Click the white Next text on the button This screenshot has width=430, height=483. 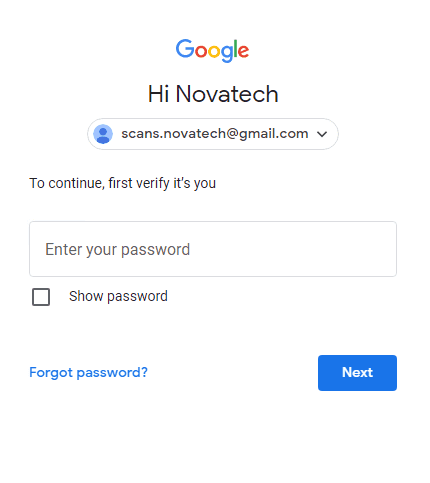pos(357,372)
